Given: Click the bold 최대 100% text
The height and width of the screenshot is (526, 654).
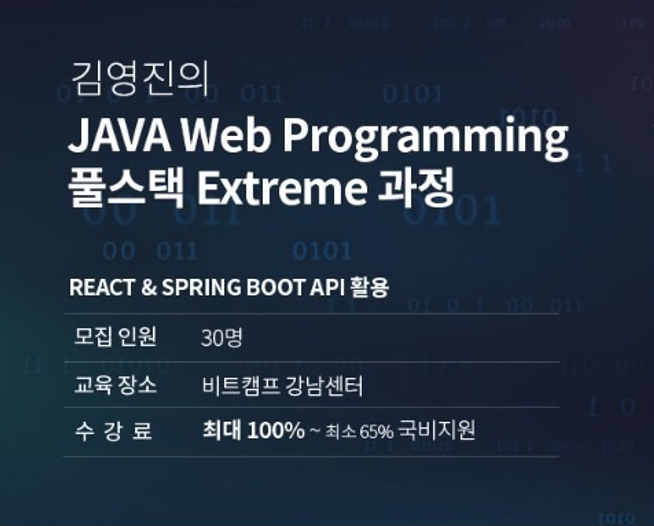Looking at the screenshot, I should point(253,431).
